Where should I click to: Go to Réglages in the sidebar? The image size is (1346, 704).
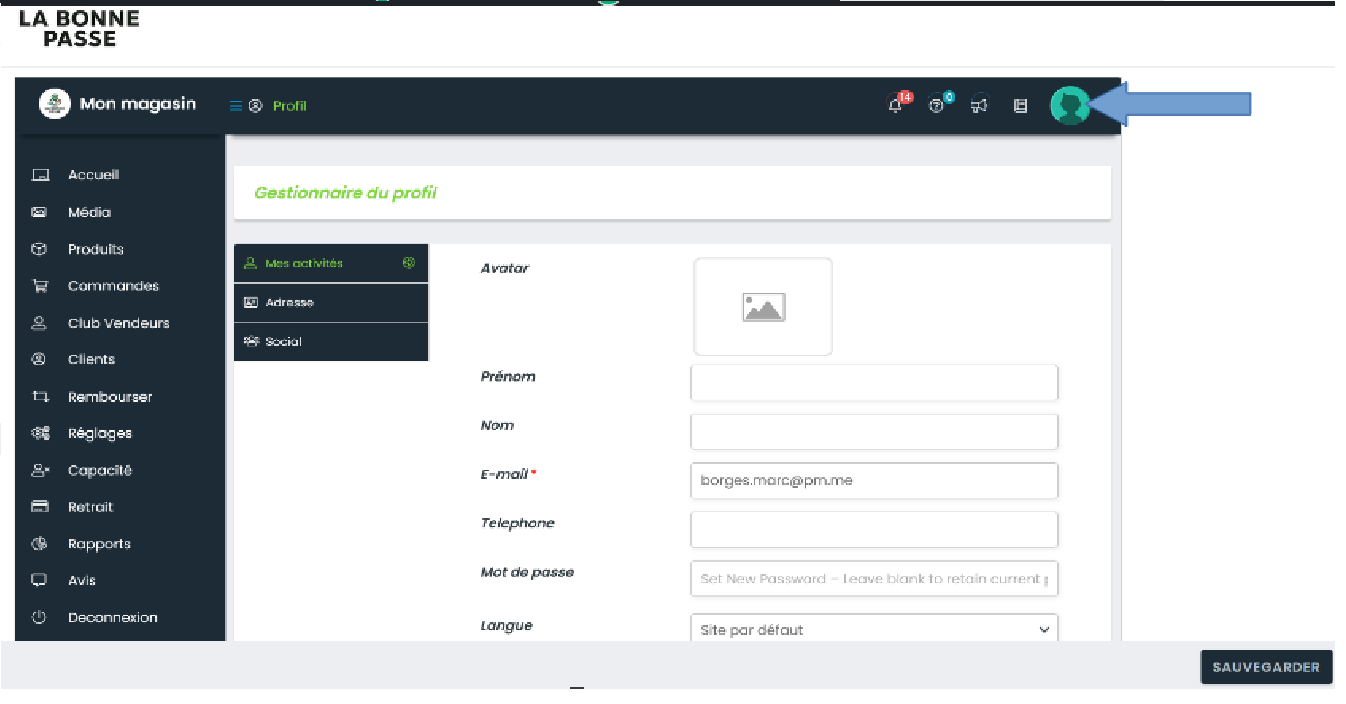point(99,433)
